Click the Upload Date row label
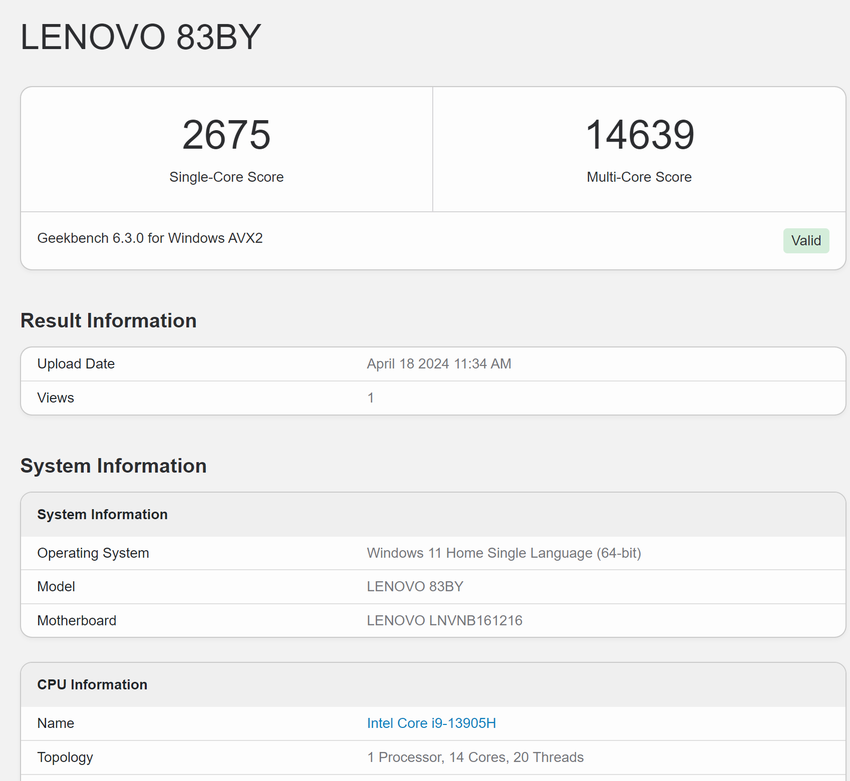 (x=76, y=364)
